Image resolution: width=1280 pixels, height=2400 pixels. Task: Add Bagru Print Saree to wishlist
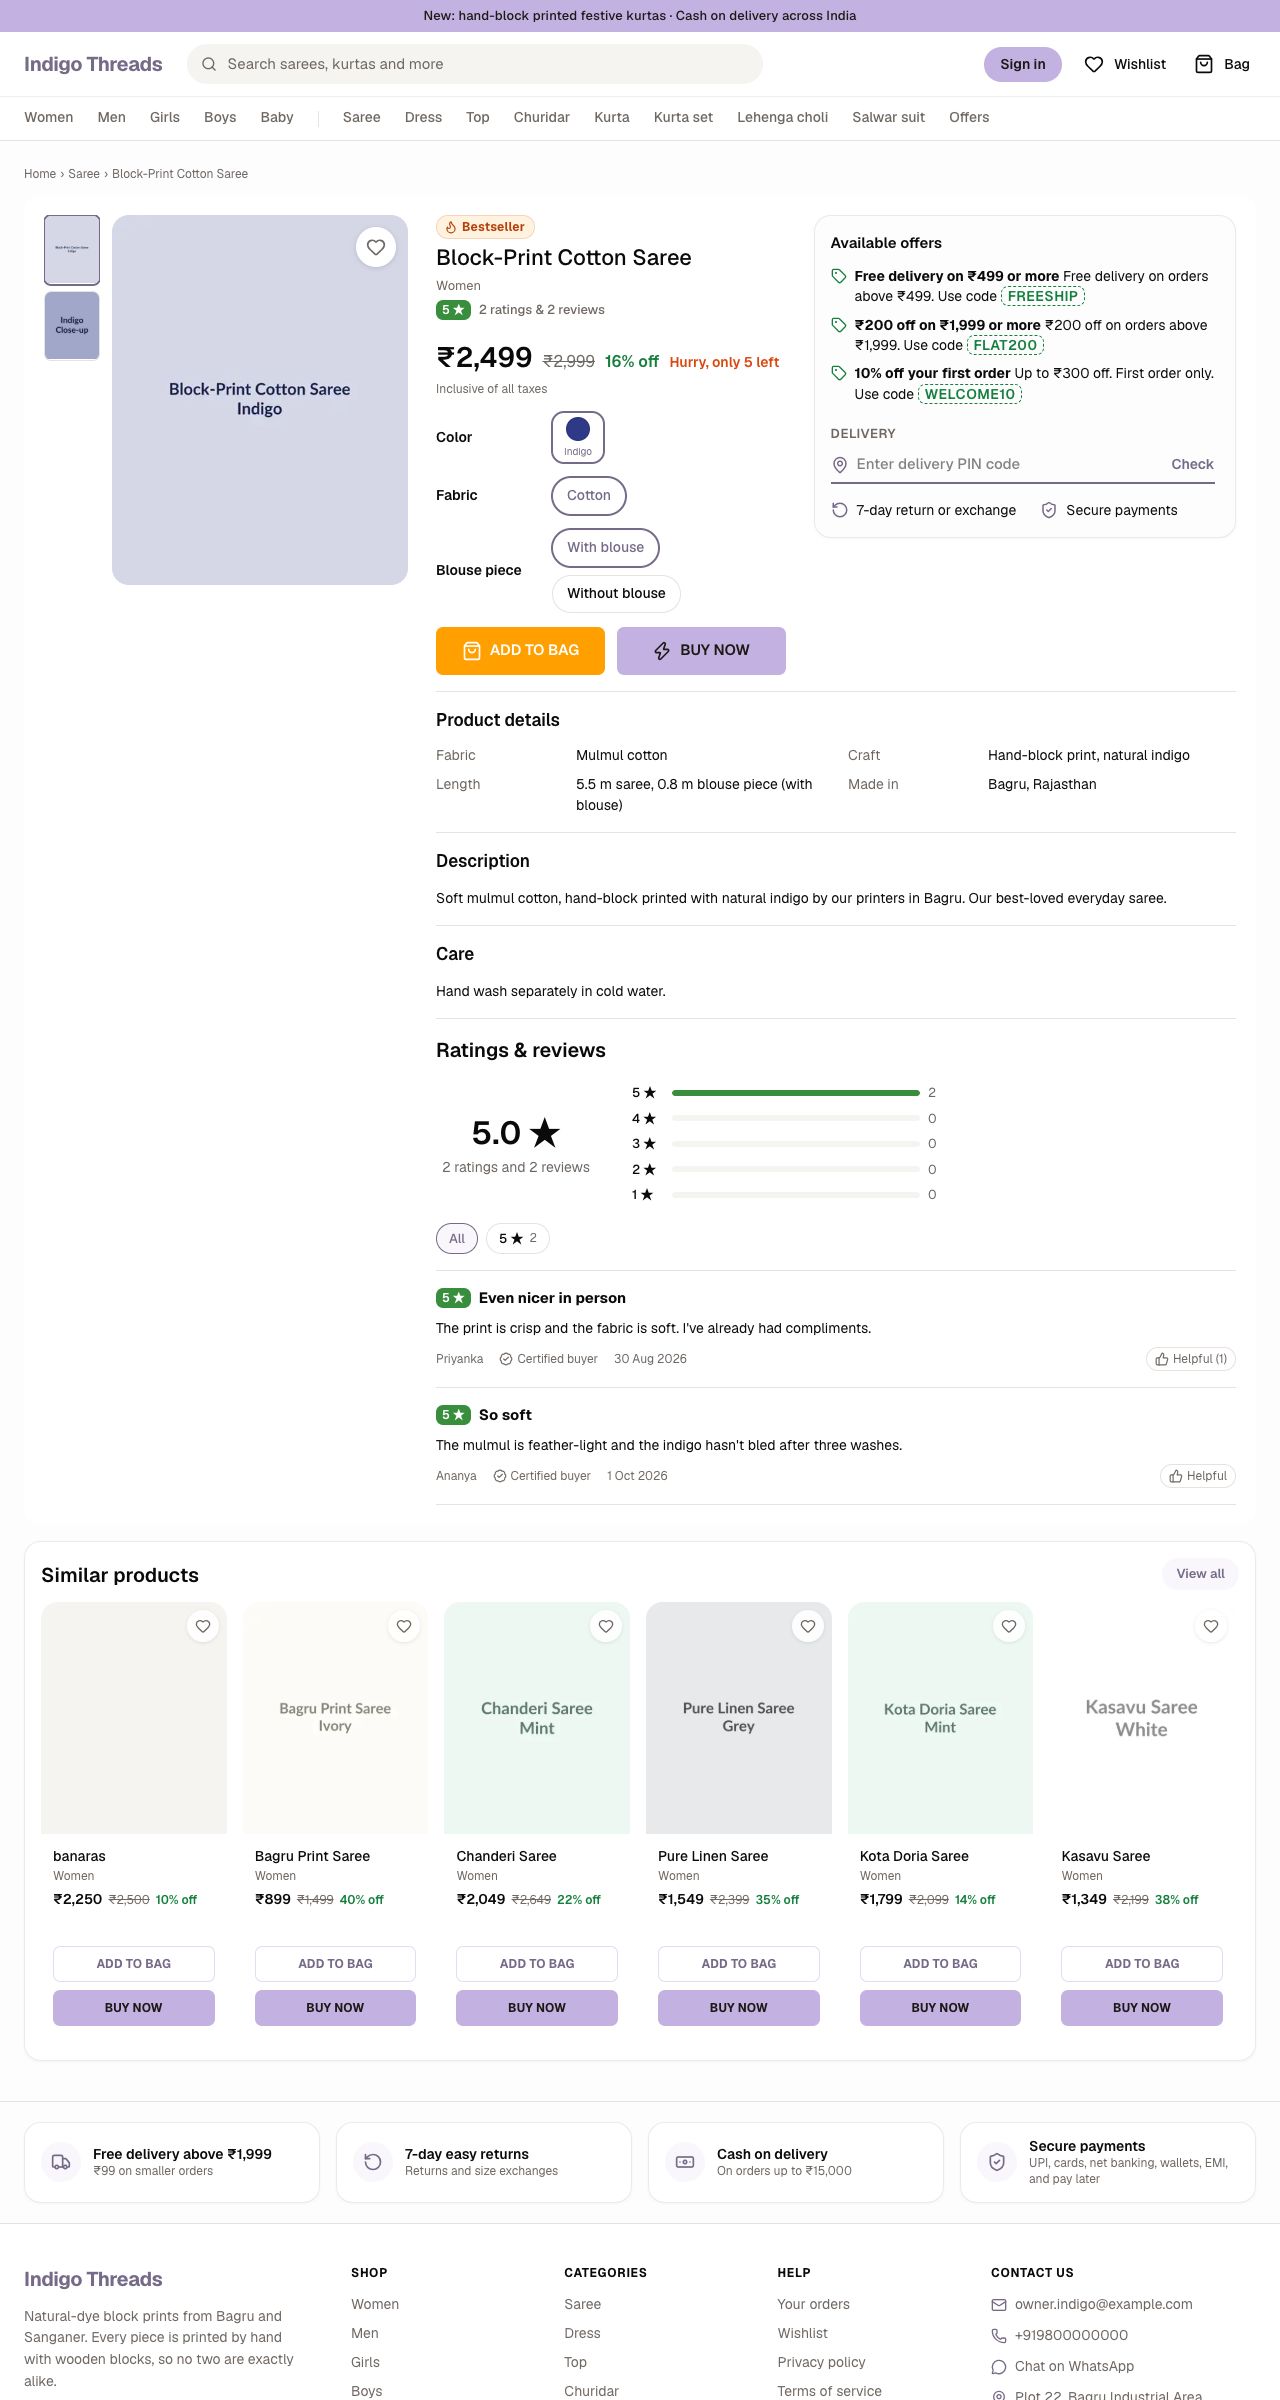coord(404,1626)
